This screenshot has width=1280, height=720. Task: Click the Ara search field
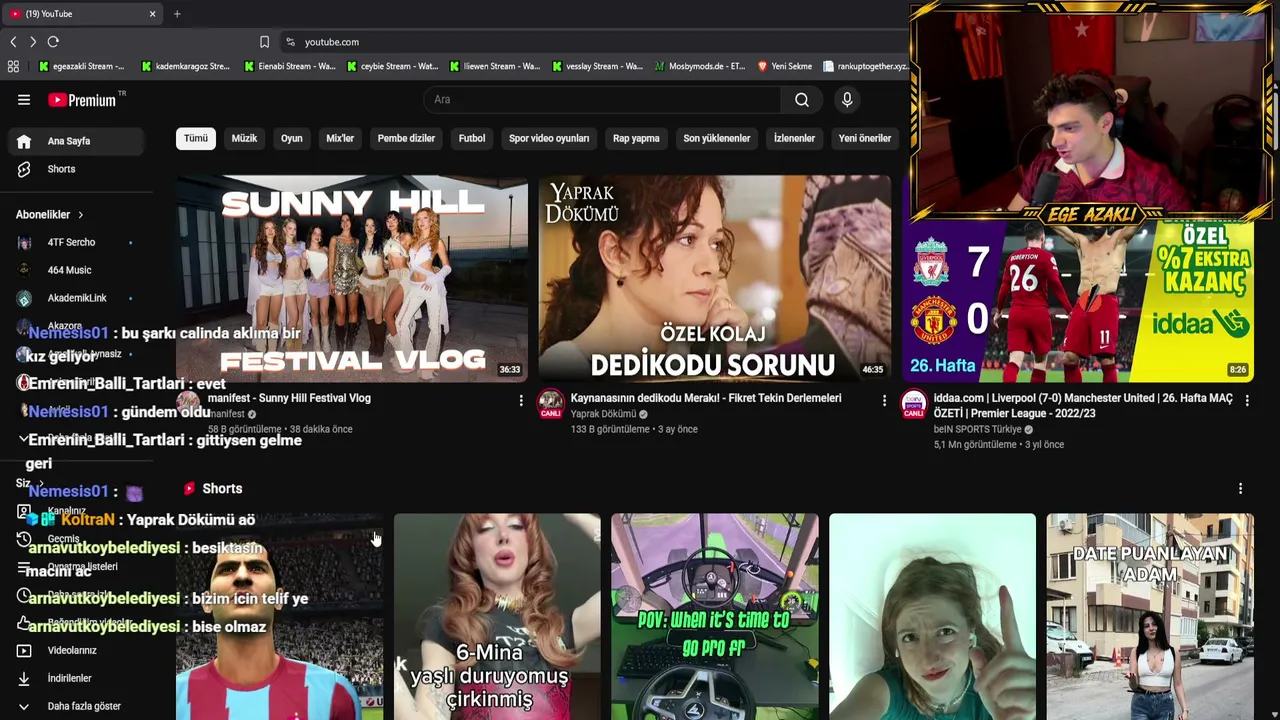(x=602, y=100)
